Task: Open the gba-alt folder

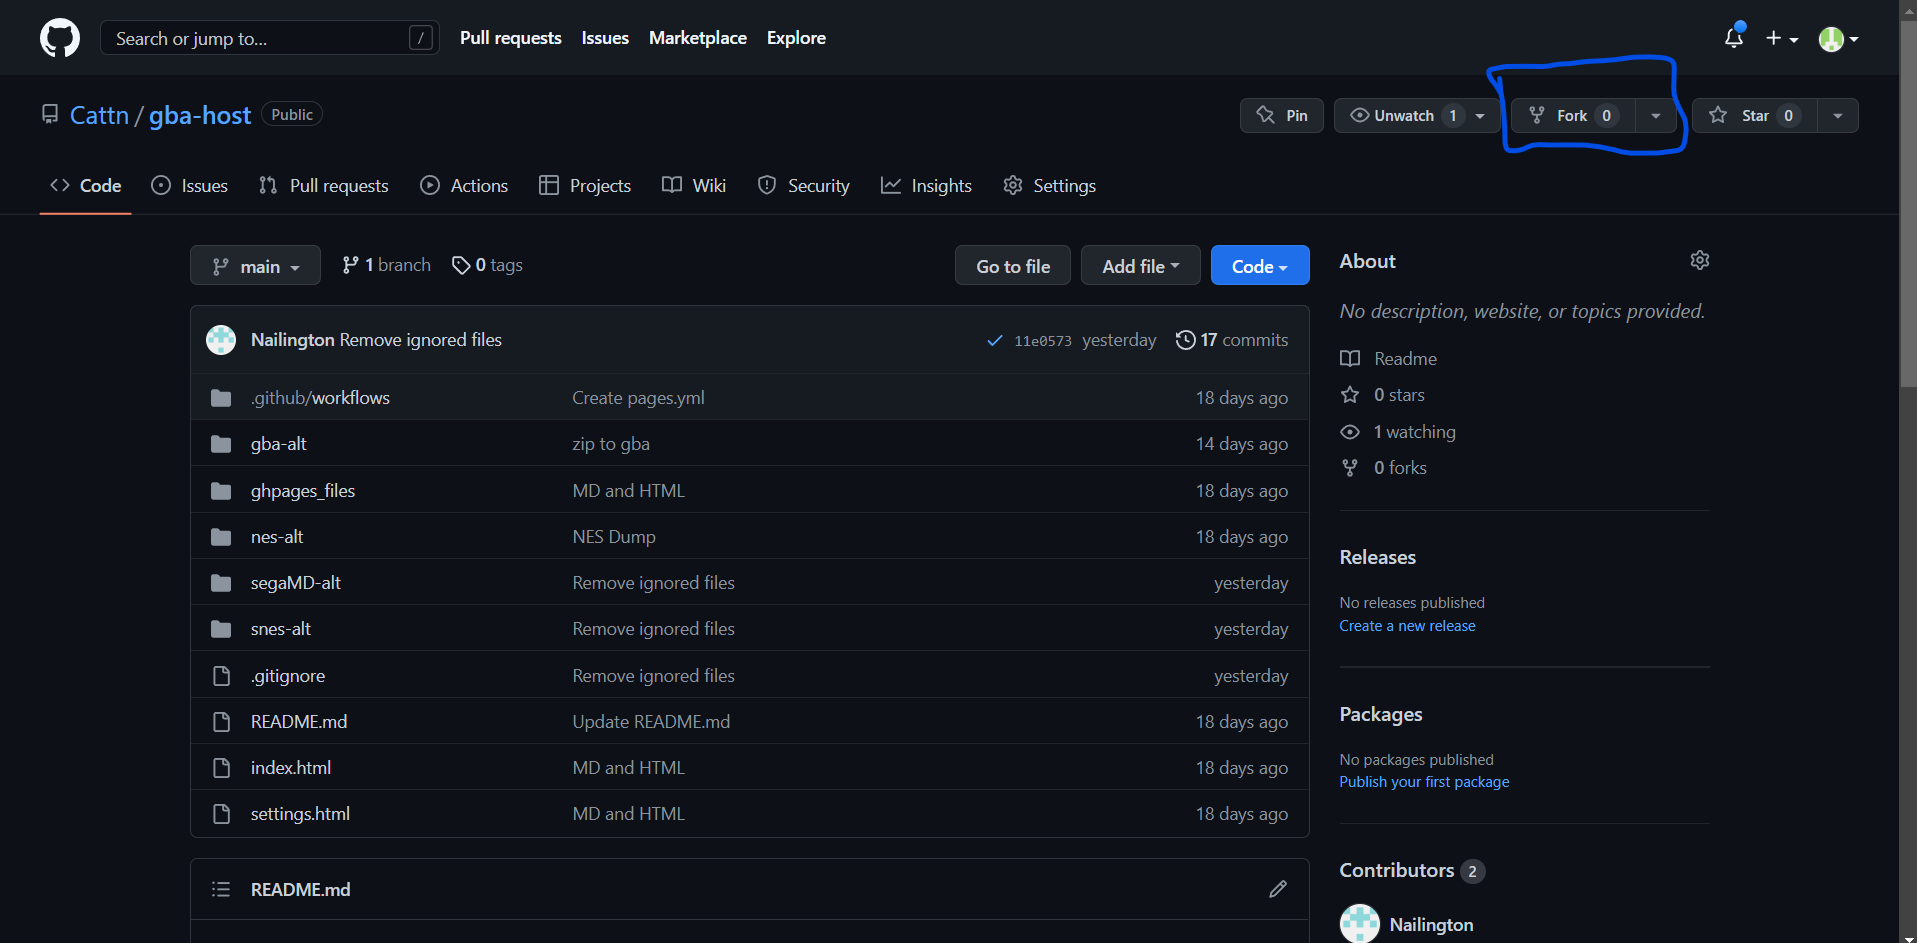Action: (x=278, y=444)
